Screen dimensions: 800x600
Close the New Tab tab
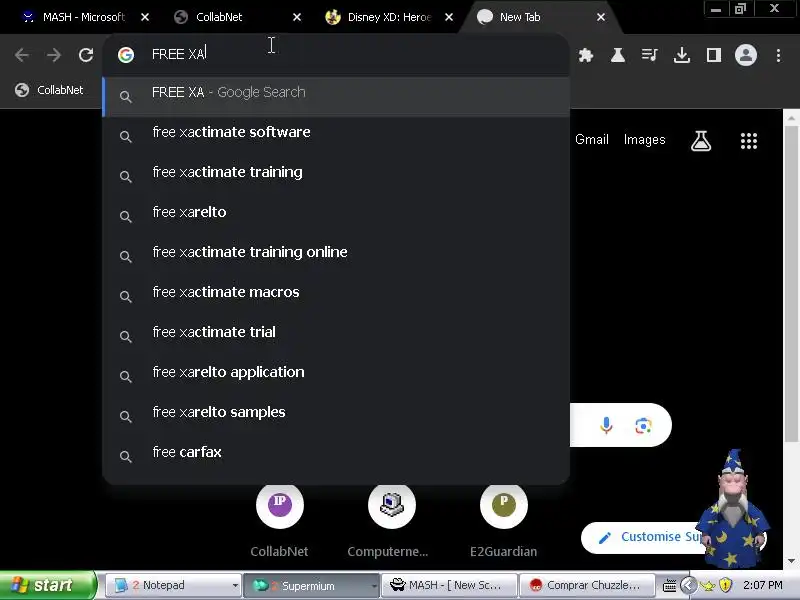point(601,17)
